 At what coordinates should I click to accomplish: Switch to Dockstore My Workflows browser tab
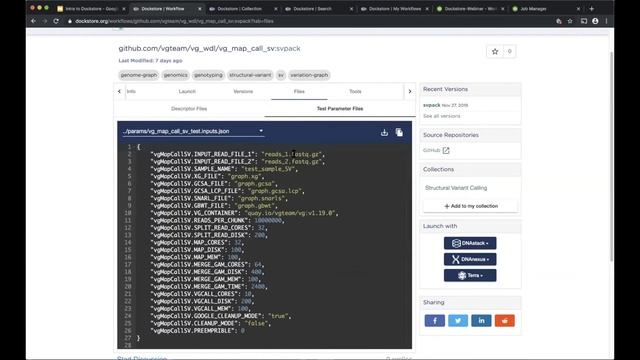(x=394, y=9)
